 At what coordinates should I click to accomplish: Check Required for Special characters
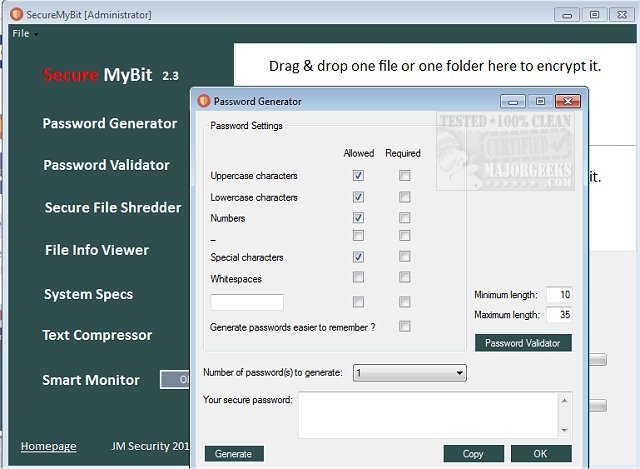[404, 256]
